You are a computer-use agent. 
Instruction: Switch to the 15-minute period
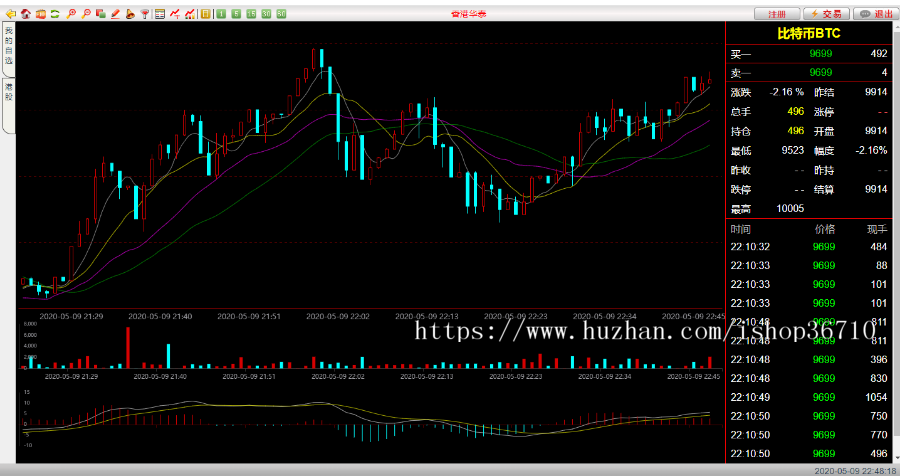[x=251, y=14]
